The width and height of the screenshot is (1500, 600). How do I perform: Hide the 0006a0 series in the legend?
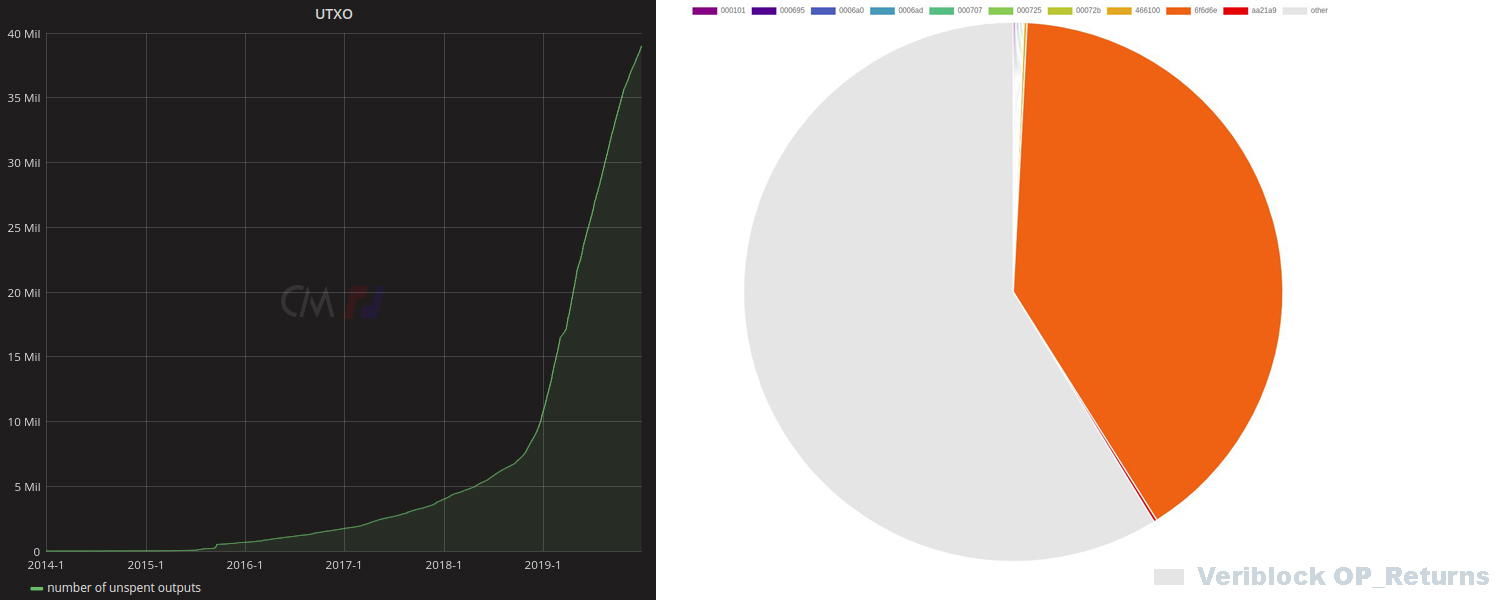coord(837,10)
